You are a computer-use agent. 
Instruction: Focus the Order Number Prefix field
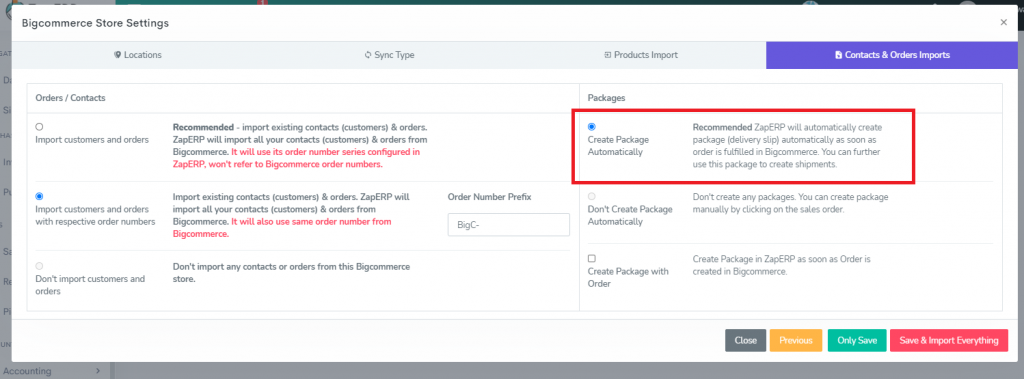(x=509, y=225)
